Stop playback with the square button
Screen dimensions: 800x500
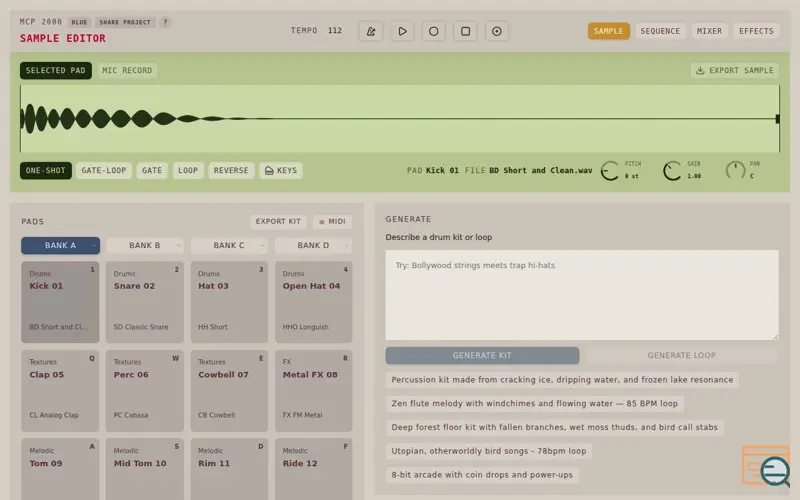(465, 31)
